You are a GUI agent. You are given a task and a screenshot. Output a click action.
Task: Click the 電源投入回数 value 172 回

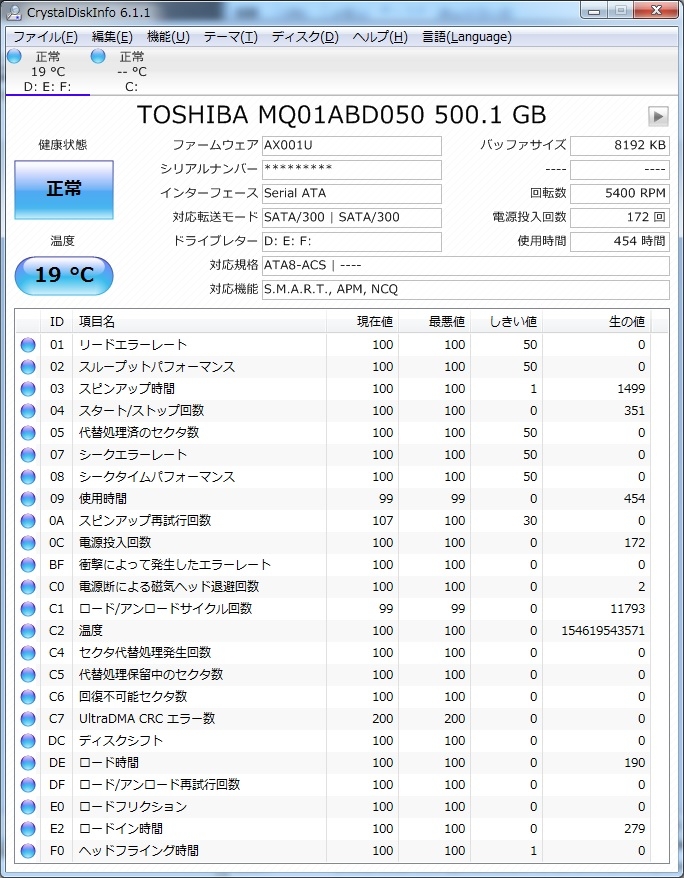620,218
